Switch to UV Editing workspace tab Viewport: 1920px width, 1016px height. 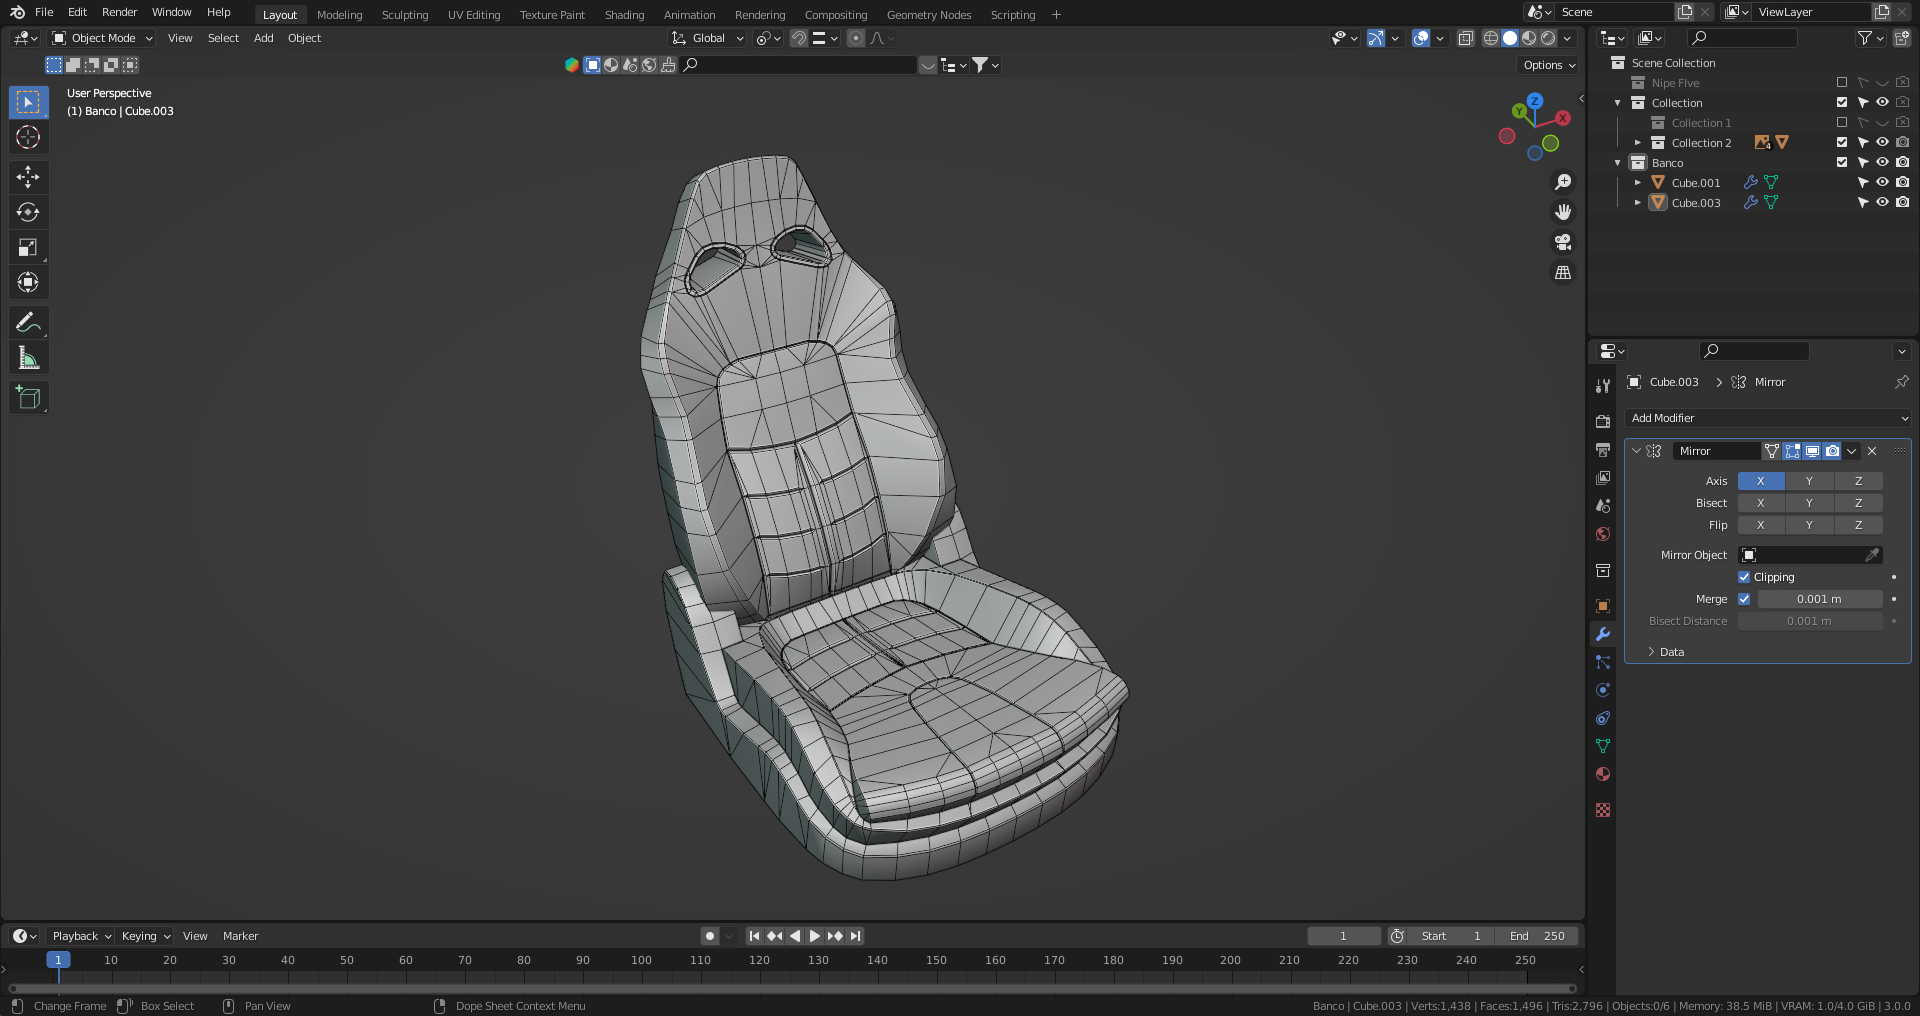tap(474, 15)
